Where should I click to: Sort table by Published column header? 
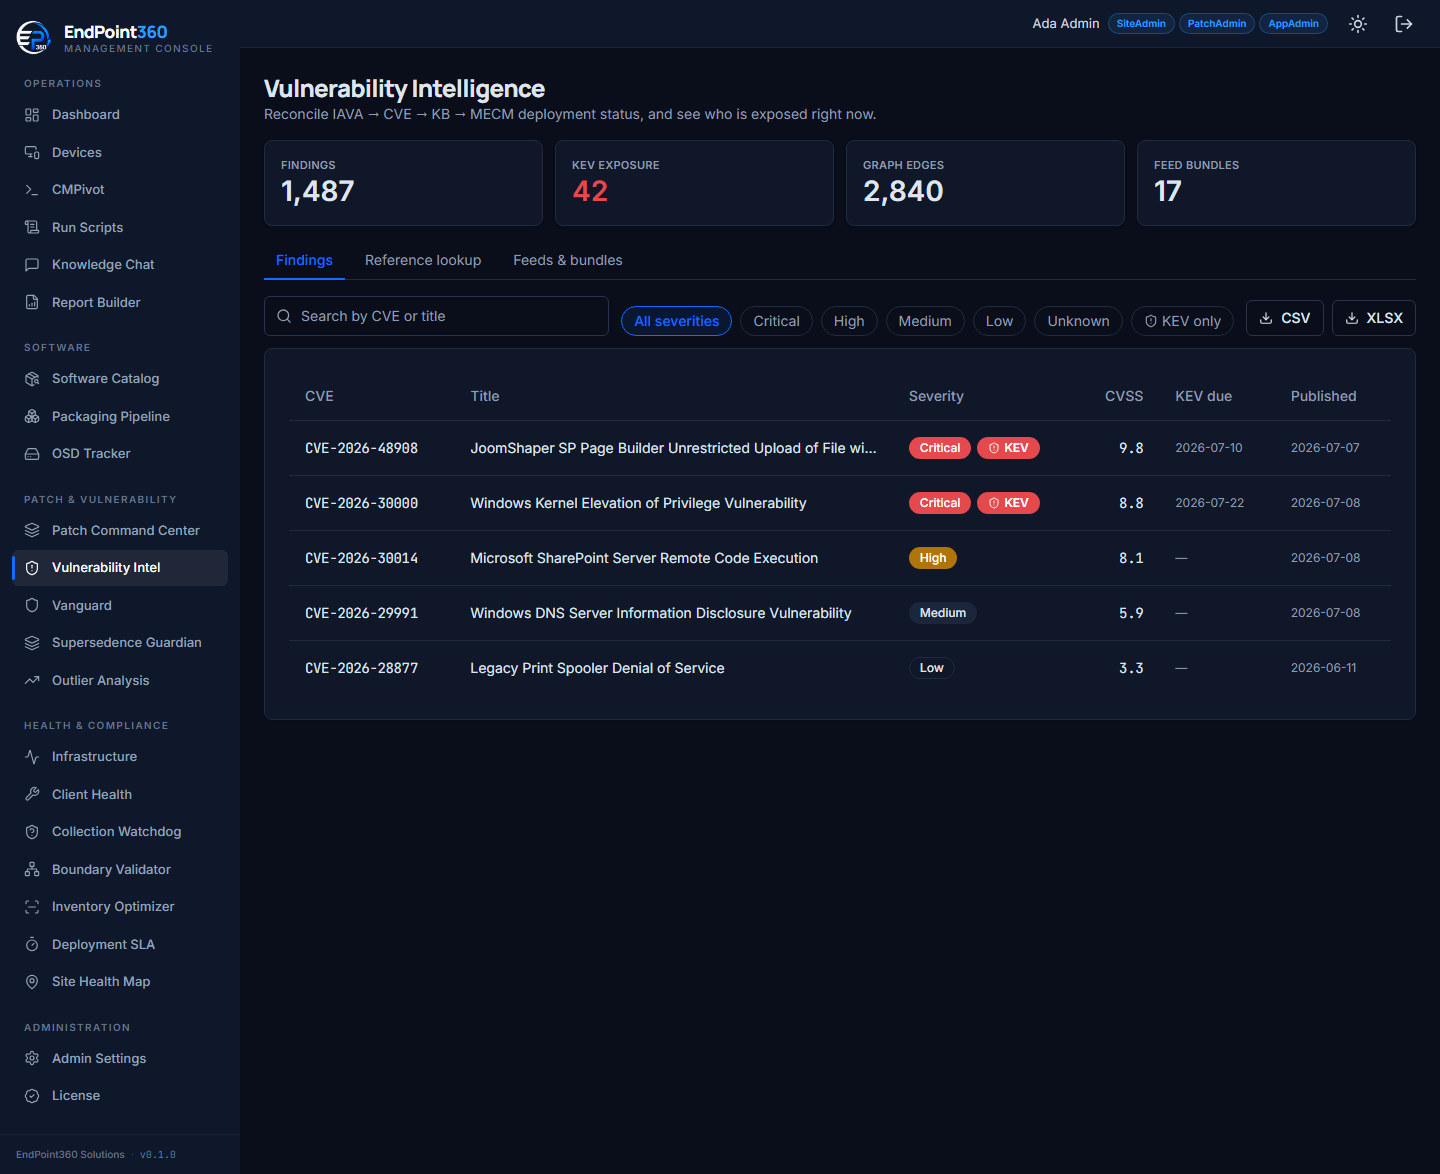click(1323, 396)
